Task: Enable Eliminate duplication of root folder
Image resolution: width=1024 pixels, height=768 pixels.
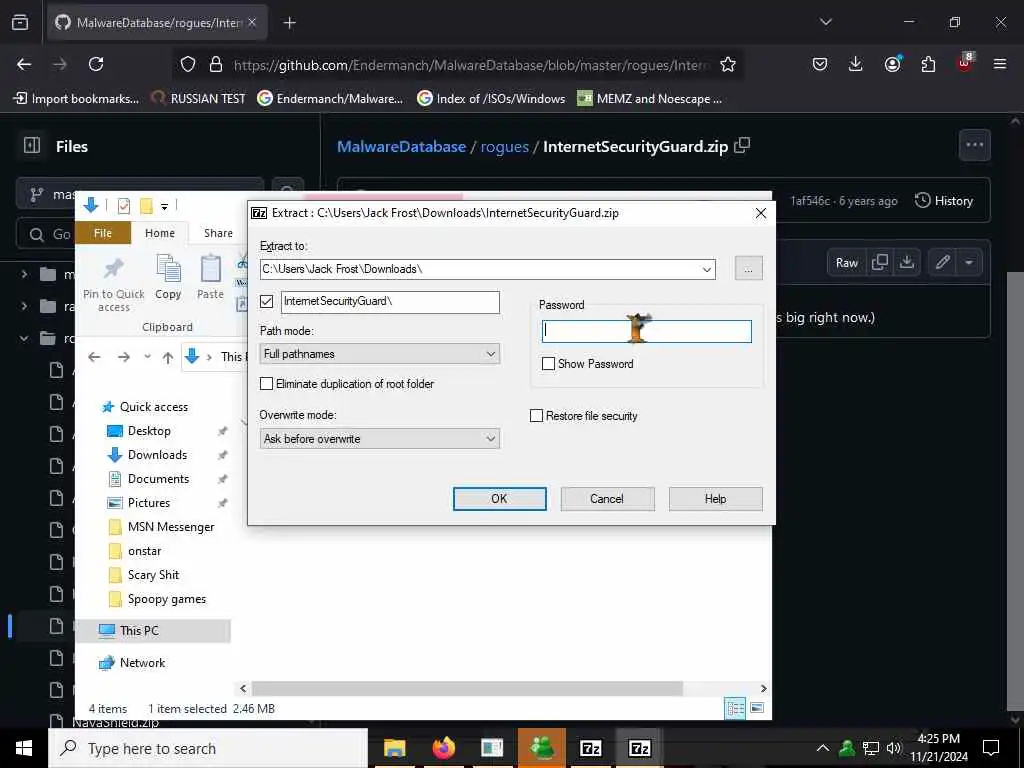Action: (266, 384)
